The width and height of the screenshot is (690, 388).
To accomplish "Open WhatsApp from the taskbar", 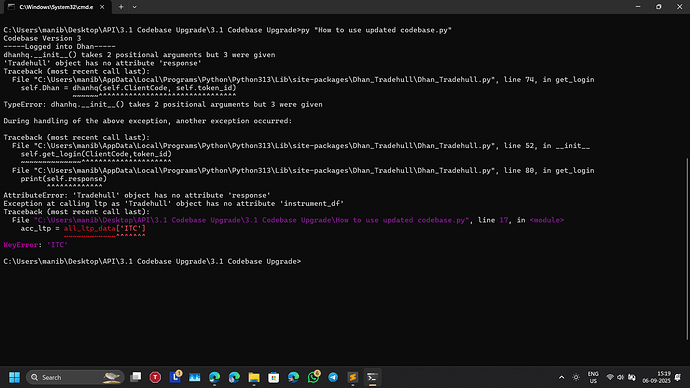I will tap(313, 377).
